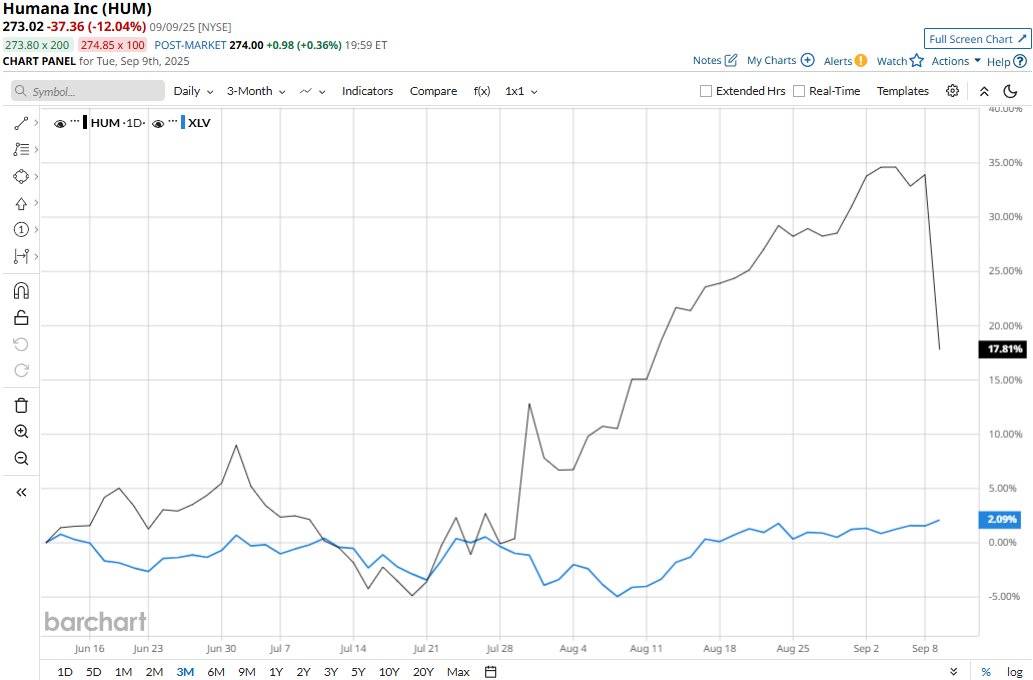
Task: Click the Notes edit icon
Action: coord(731,61)
